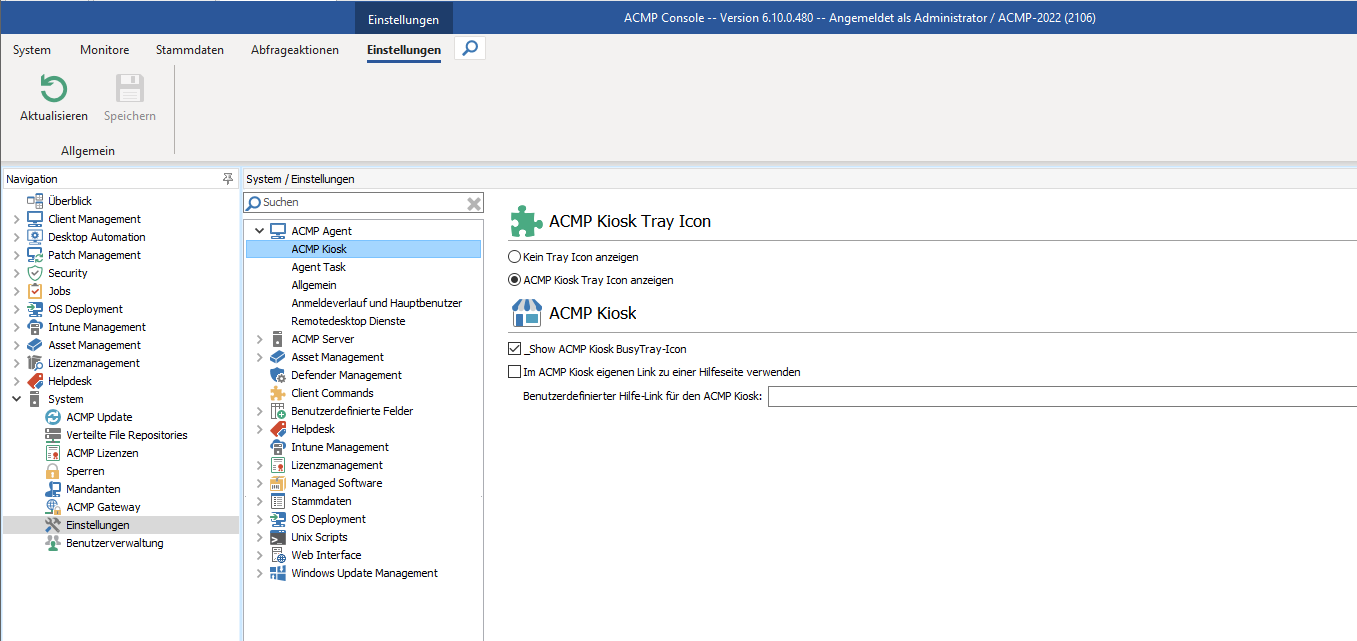Image resolution: width=1357 pixels, height=641 pixels.
Task: Expand Asset Management in settings tree
Action: [x=260, y=357]
